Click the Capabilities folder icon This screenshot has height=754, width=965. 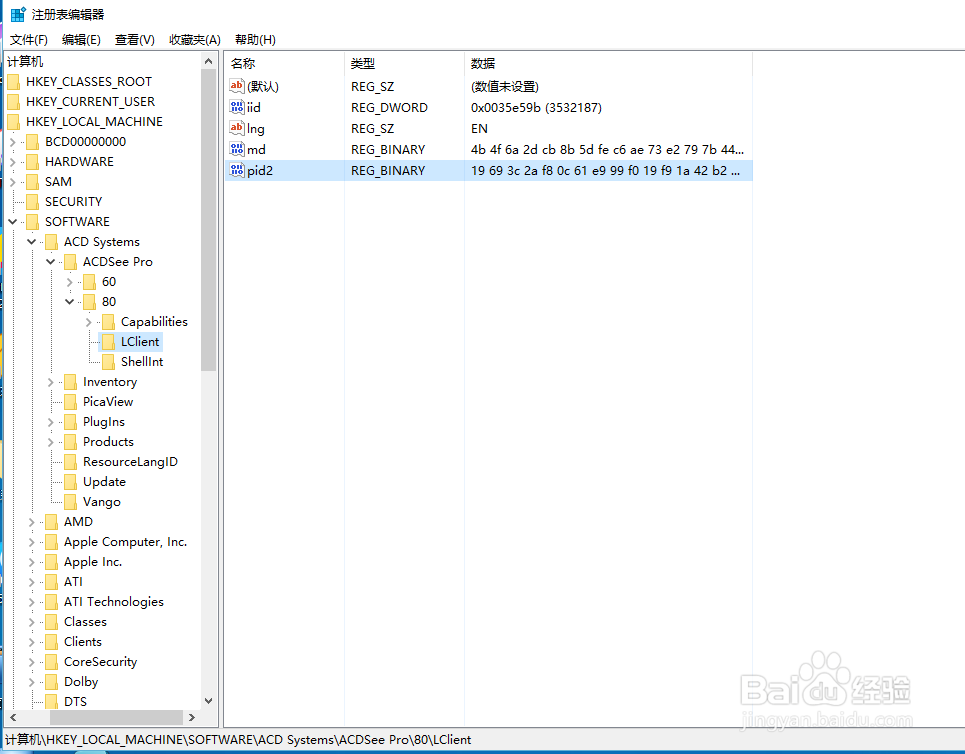108,322
